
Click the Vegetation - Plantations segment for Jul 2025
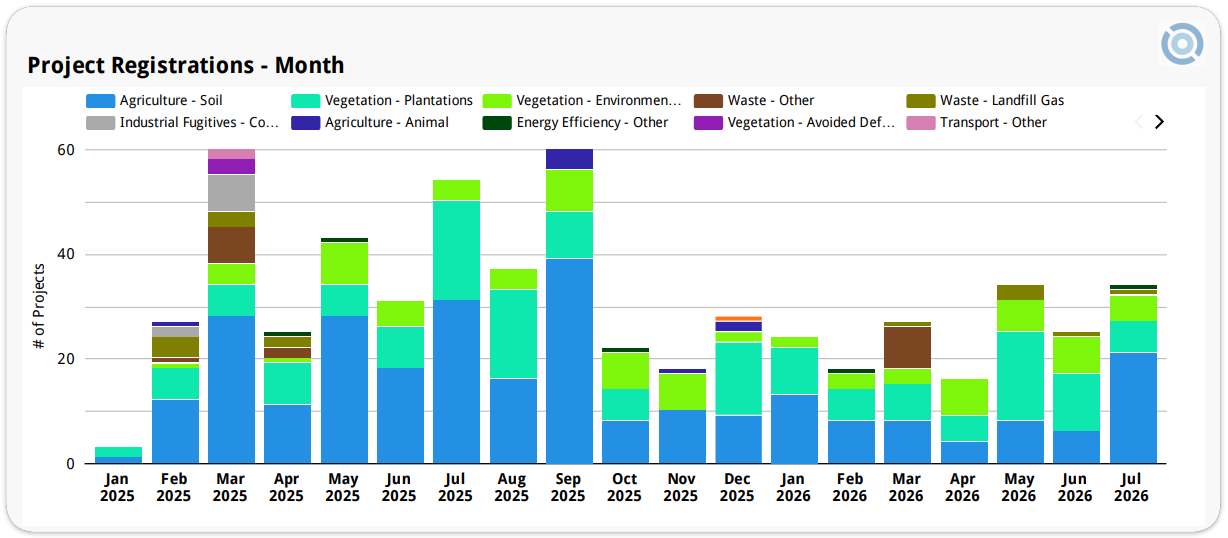(x=456, y=250)
